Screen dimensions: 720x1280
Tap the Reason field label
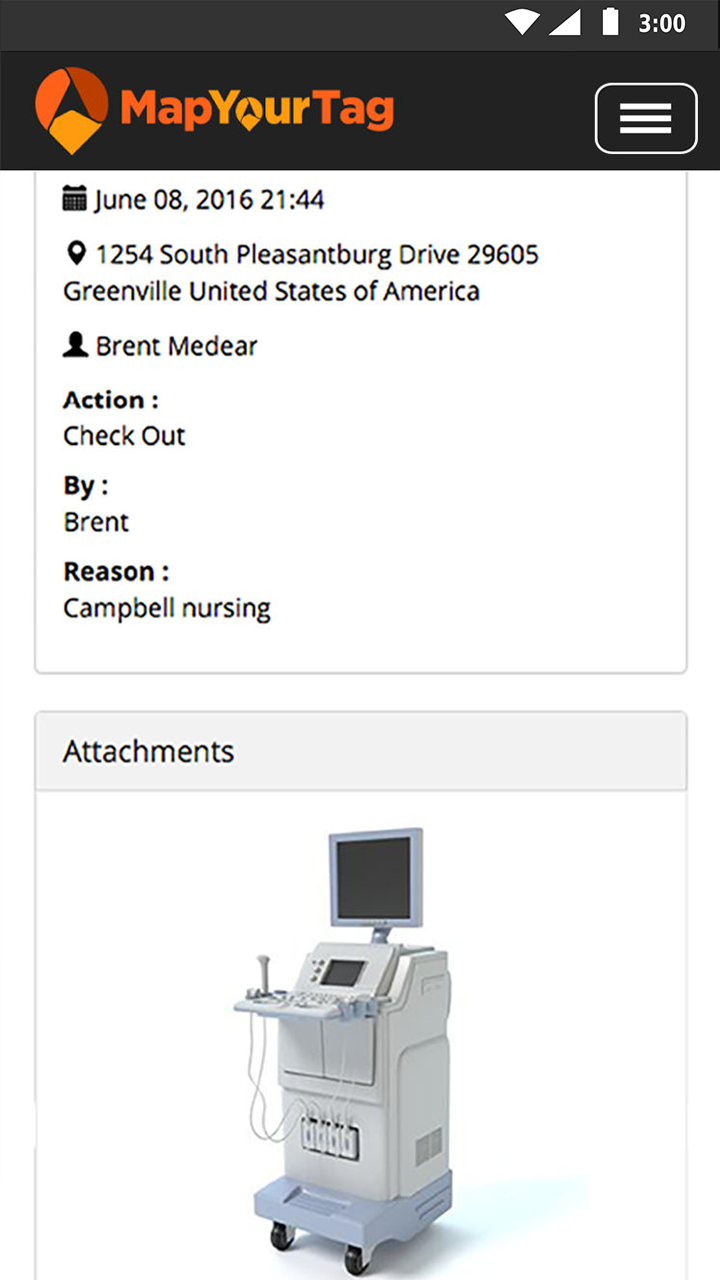point(116,572)
